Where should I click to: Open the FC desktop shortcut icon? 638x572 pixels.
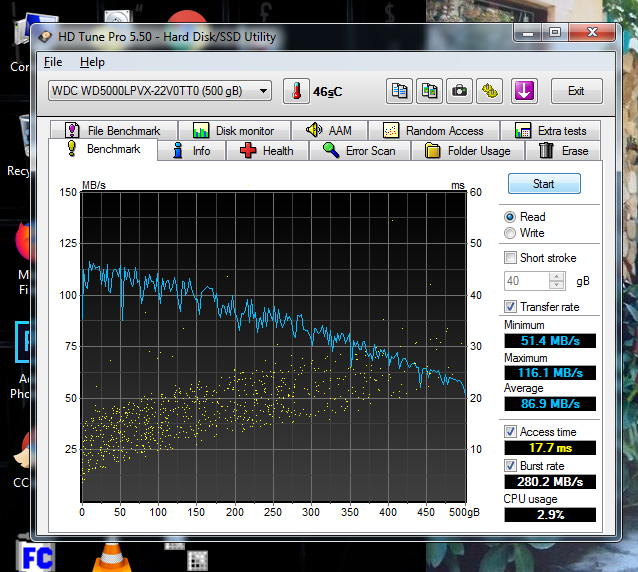[x=37, y=557]
